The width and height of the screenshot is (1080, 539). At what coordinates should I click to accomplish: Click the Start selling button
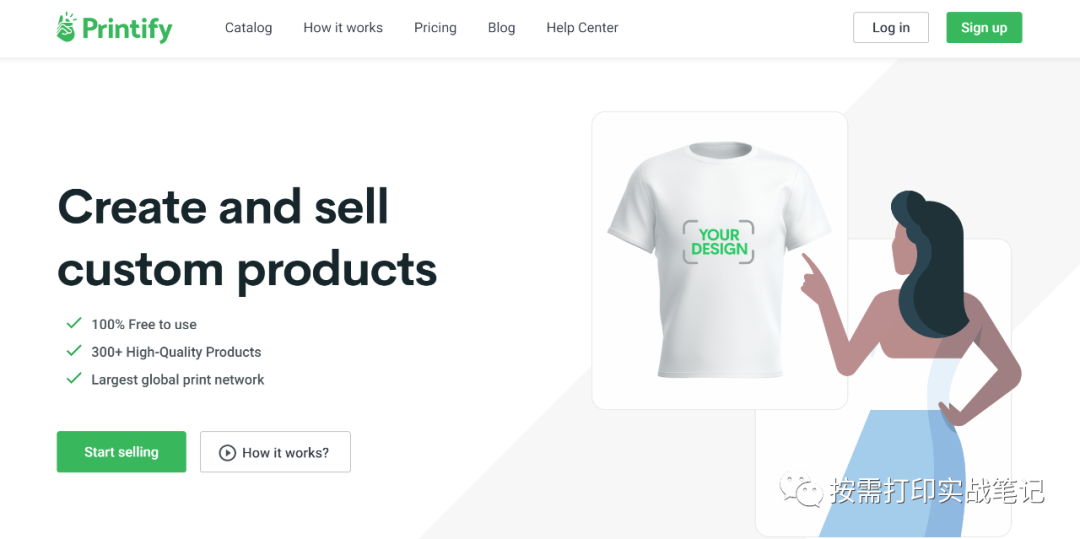click(121, 452)
